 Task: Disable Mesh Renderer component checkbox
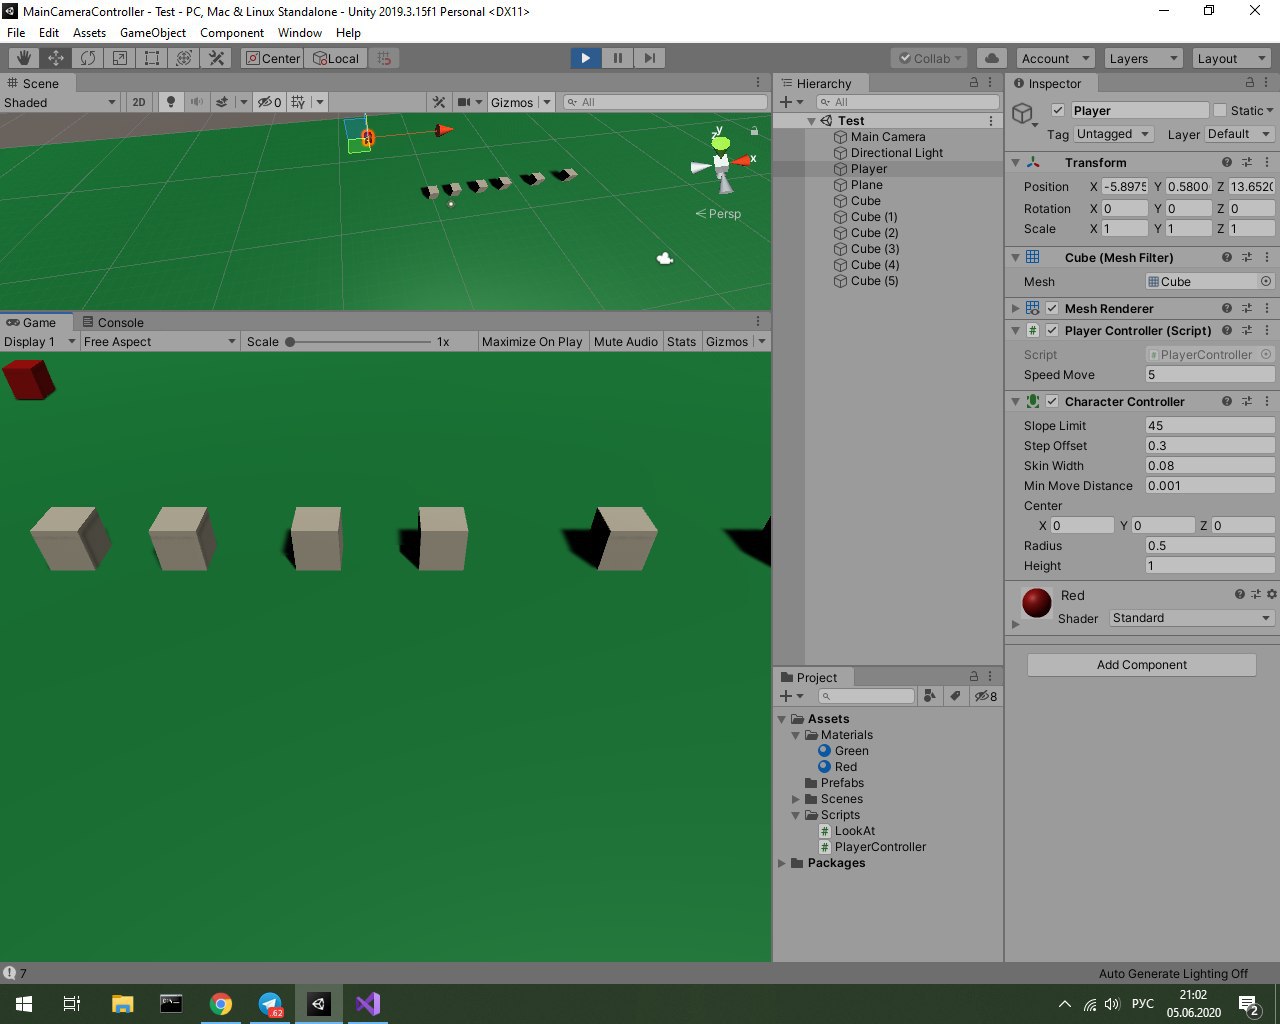click(x=1052, y=308)
